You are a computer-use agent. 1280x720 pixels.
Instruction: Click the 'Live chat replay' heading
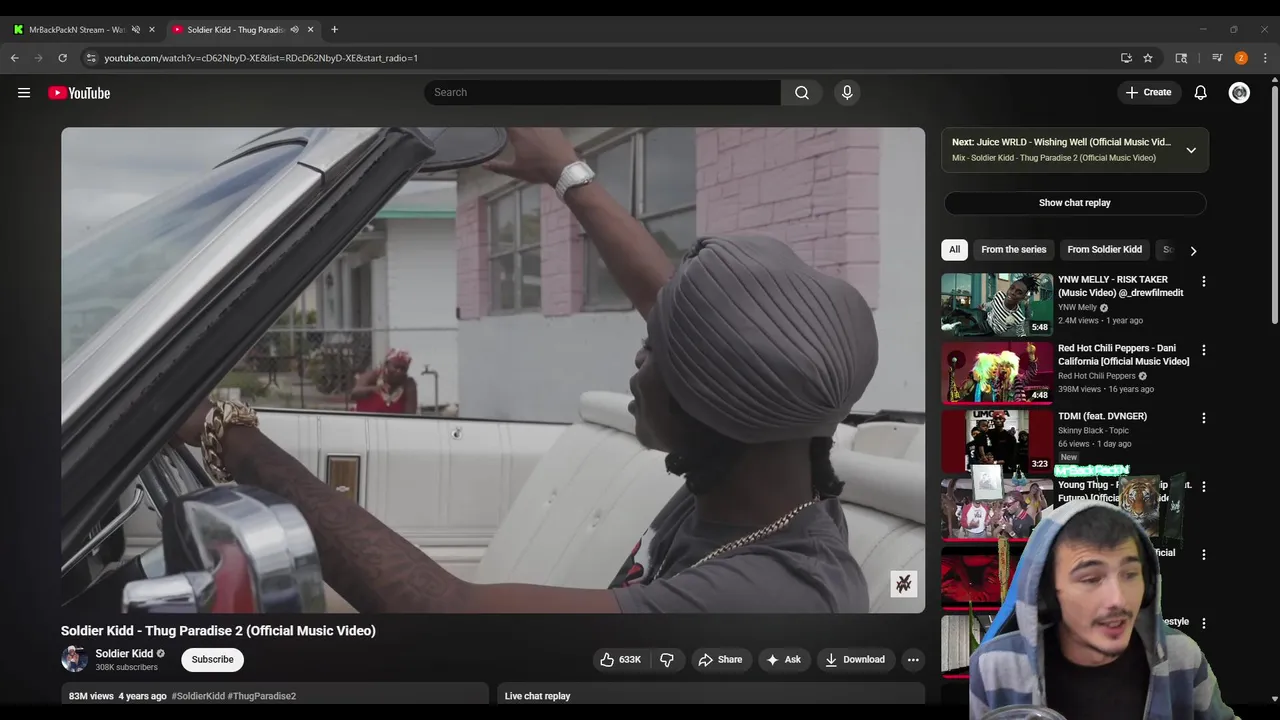pyautogui.click(x=537, y=696)
